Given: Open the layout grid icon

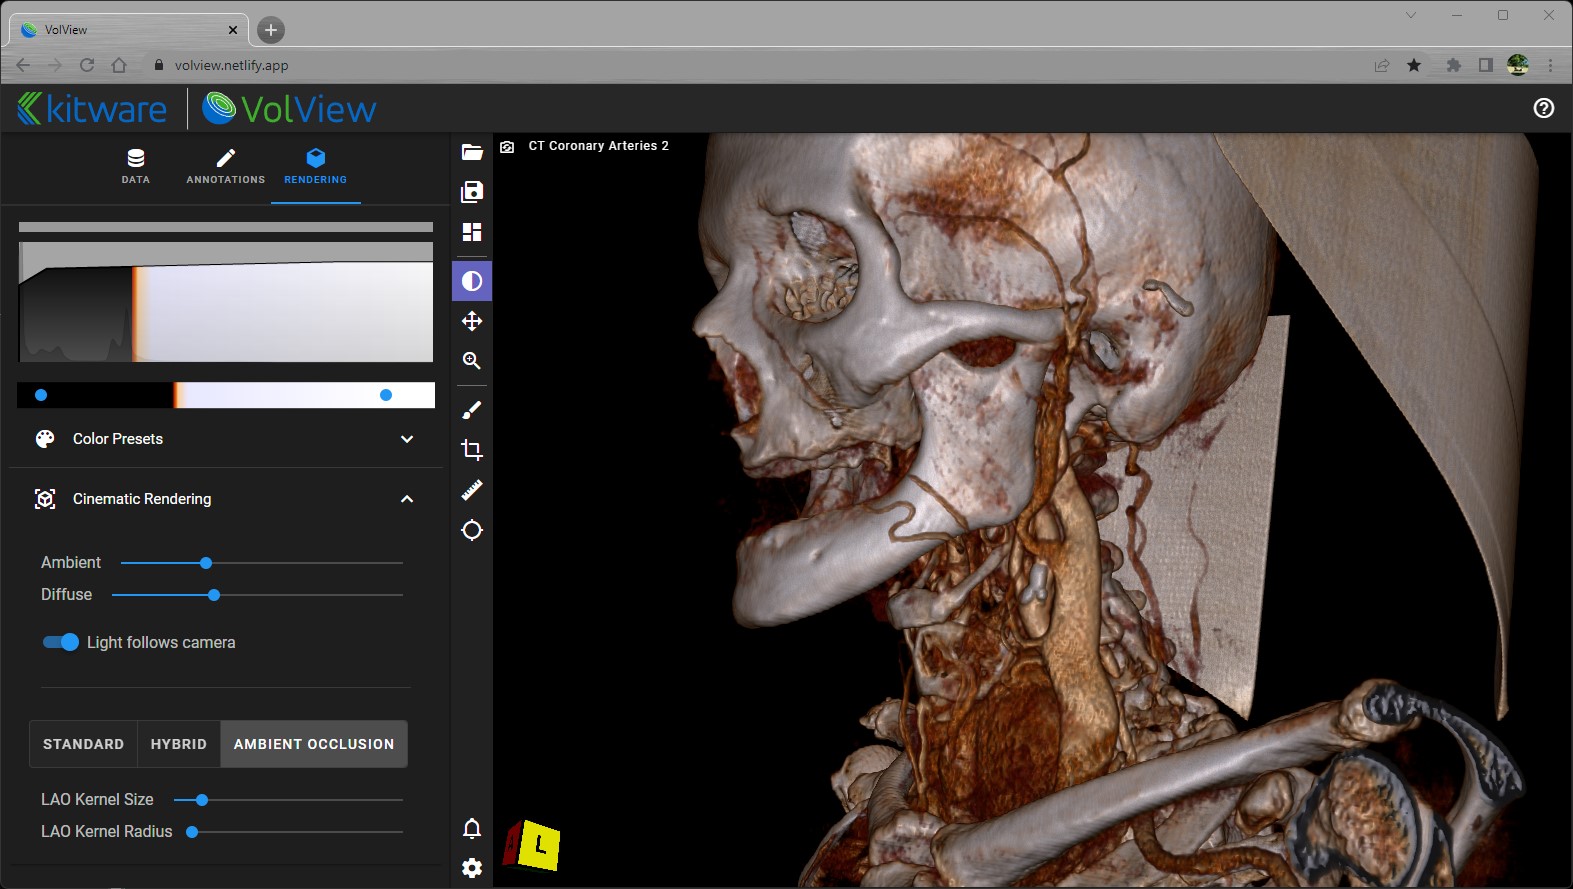Looking at the screenshot, I should pos(472,232).
